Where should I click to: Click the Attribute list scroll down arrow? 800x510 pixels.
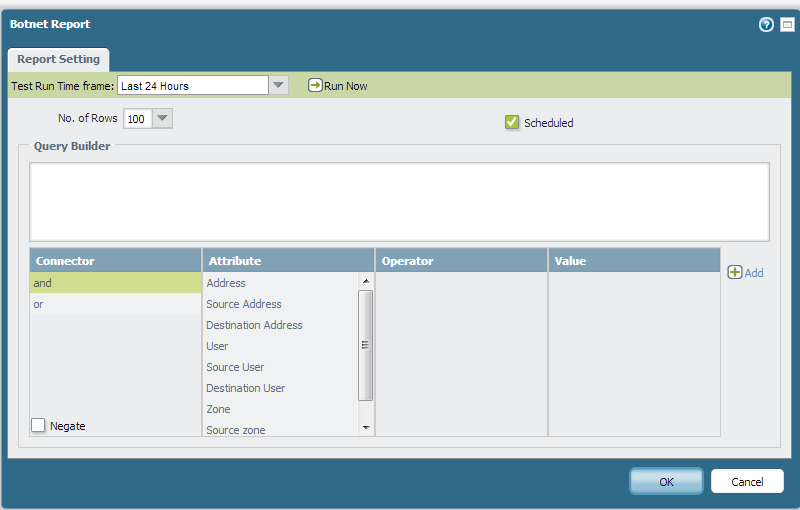366,427
